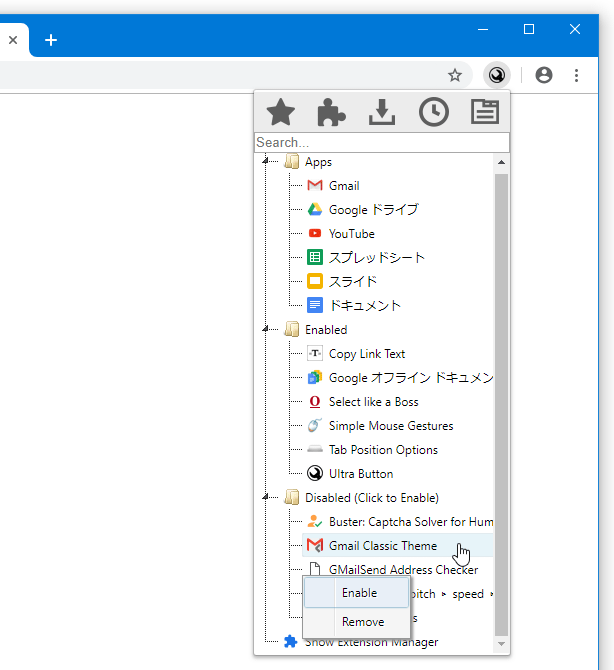Select Tab Position Options label
The height and width of the screenshot is (670, 614).
383,450
